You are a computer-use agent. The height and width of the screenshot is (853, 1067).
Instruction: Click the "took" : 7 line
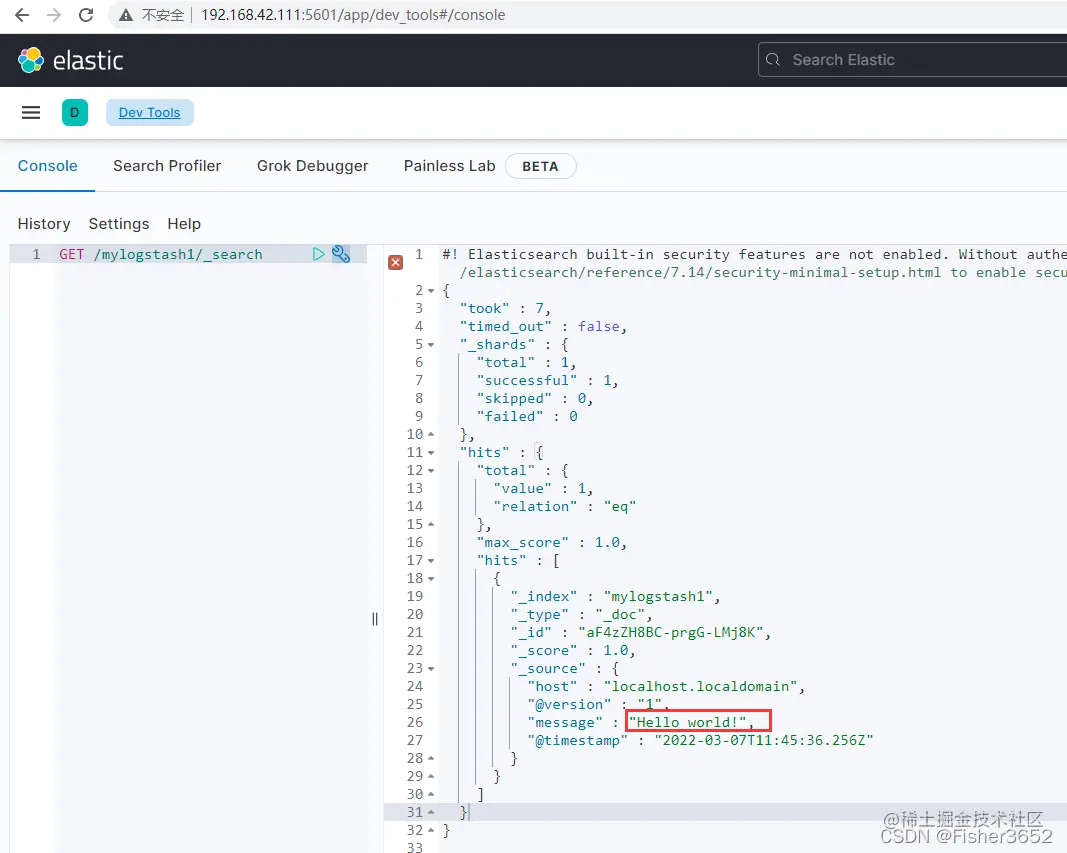[x=506, y=309]
